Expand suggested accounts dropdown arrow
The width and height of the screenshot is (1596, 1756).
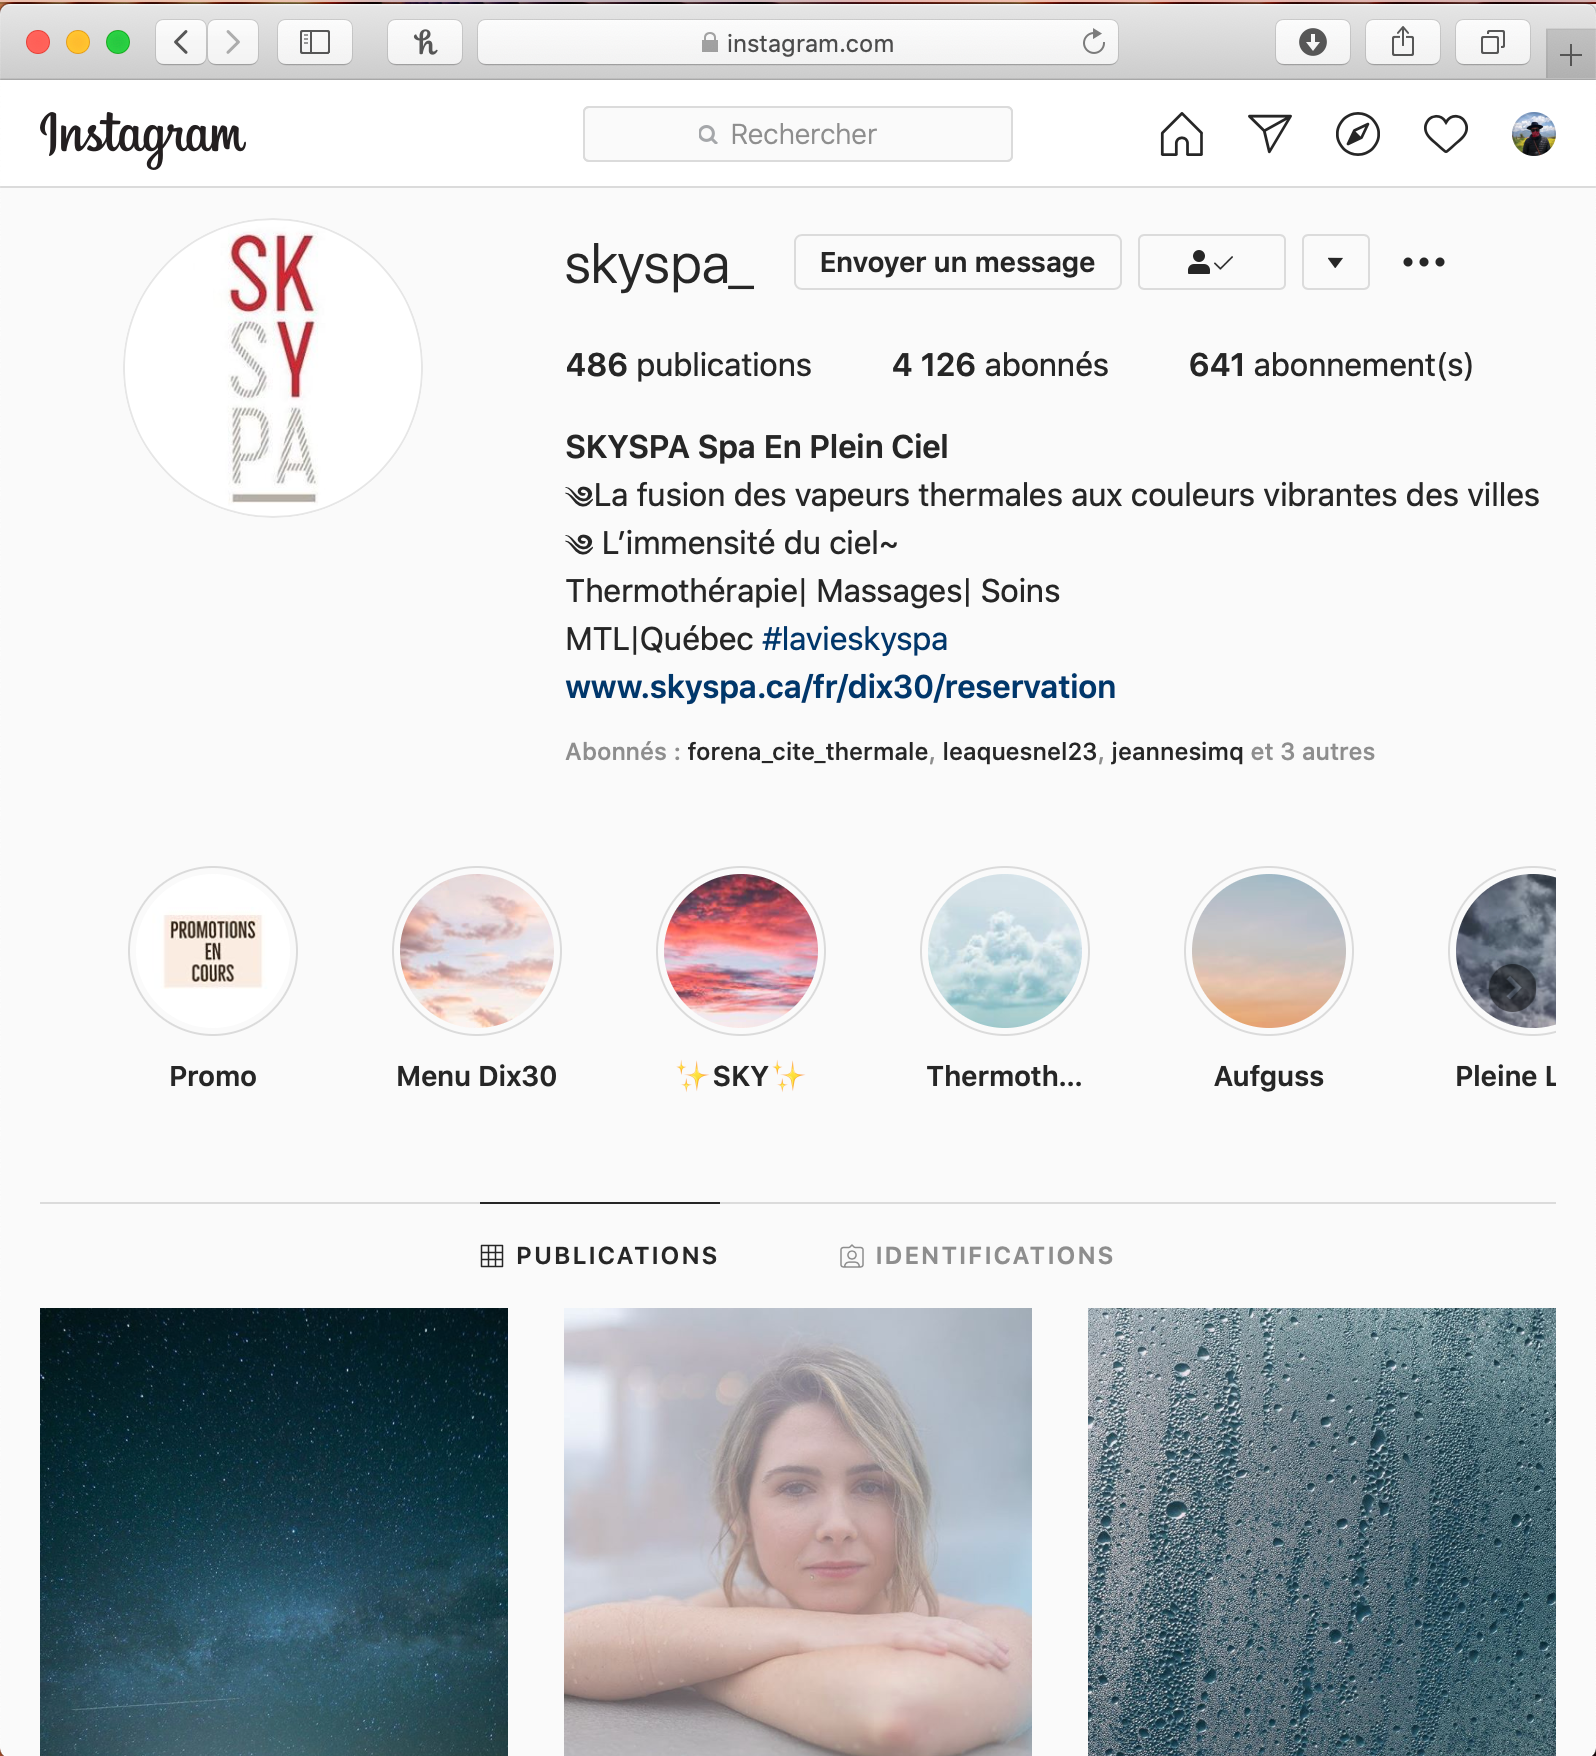point(1335,262)
